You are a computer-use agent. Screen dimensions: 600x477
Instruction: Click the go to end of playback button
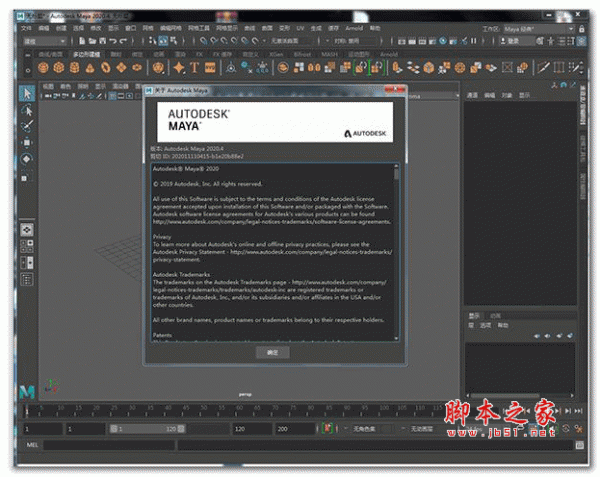point(578,411)
